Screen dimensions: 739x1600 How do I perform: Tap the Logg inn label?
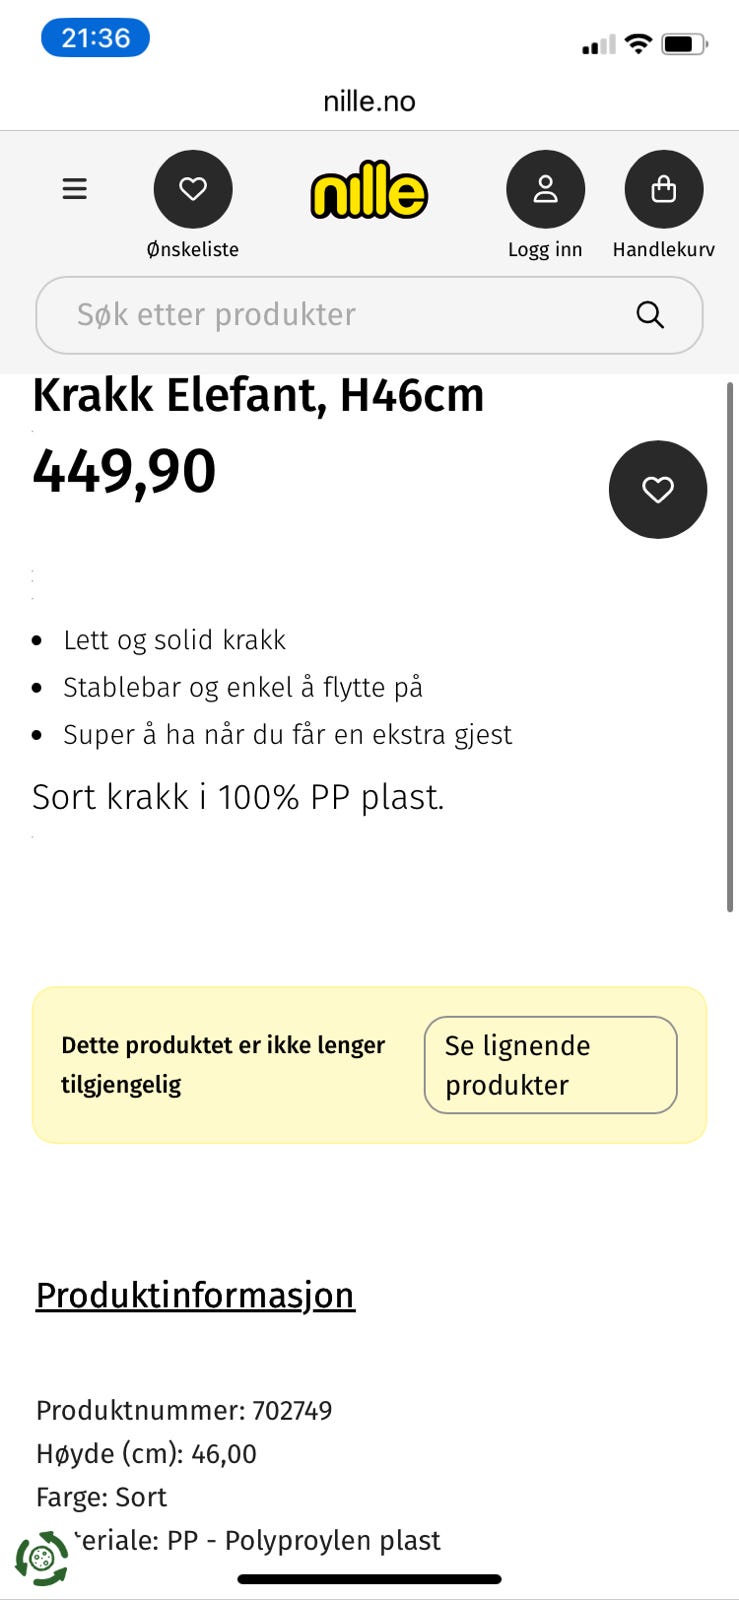point(545,250)
